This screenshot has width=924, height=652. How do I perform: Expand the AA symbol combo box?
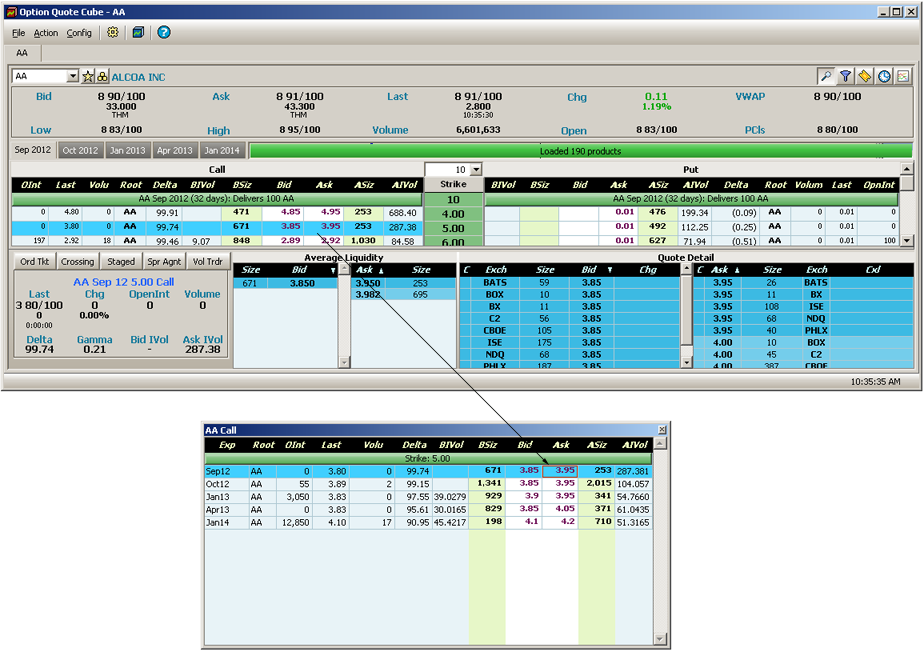[73, 77]
